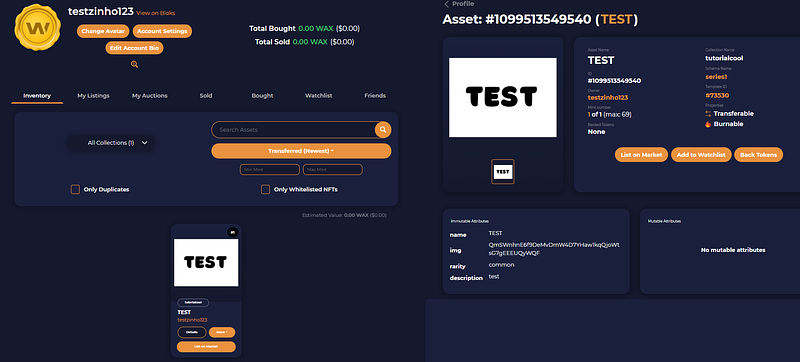This screenshot has width=800, height=362.
Task: Go to the Bought tab
Action: click(262, 96)
